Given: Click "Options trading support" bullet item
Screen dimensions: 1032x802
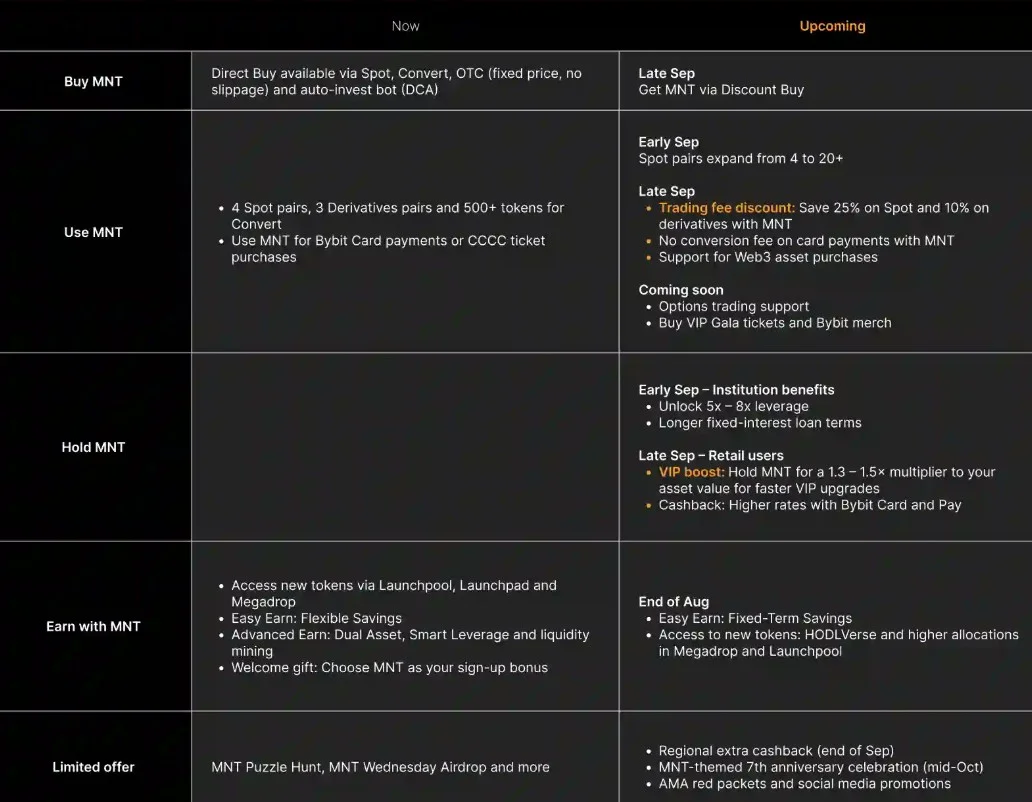Looking at the screenshot, I should point(733,307).
